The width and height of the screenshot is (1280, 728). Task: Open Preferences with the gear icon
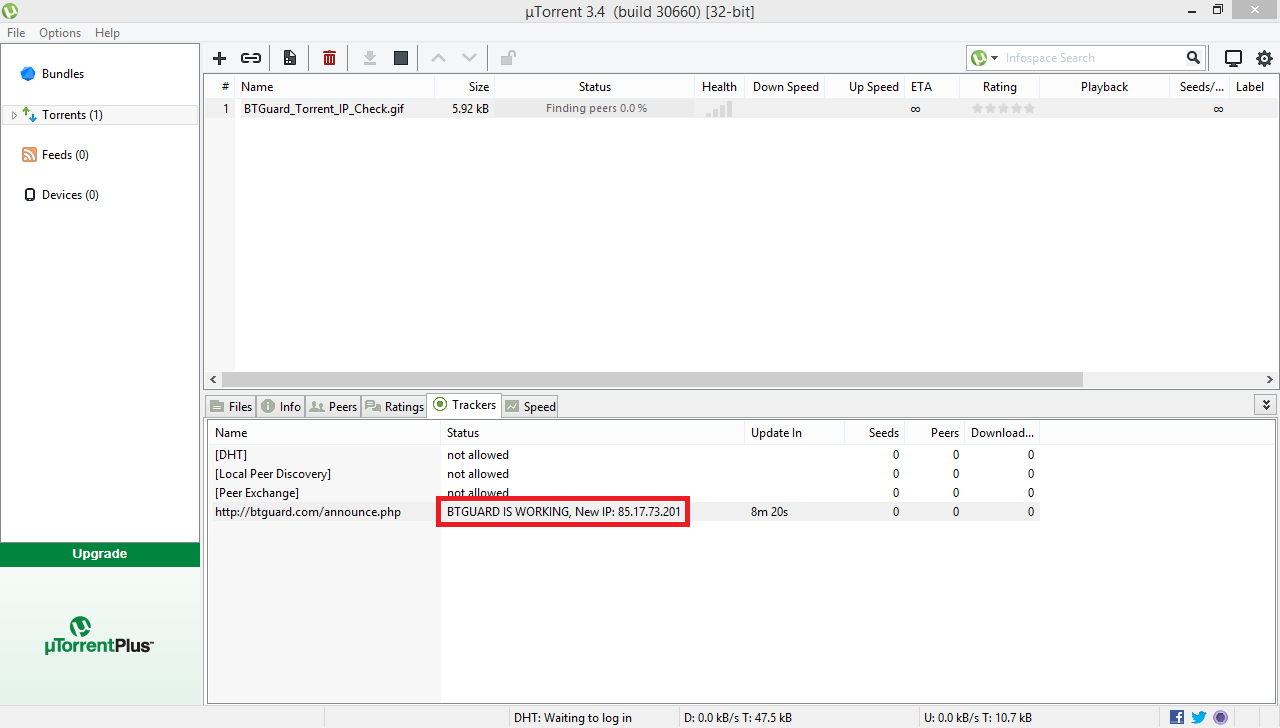pos(1264,58)
